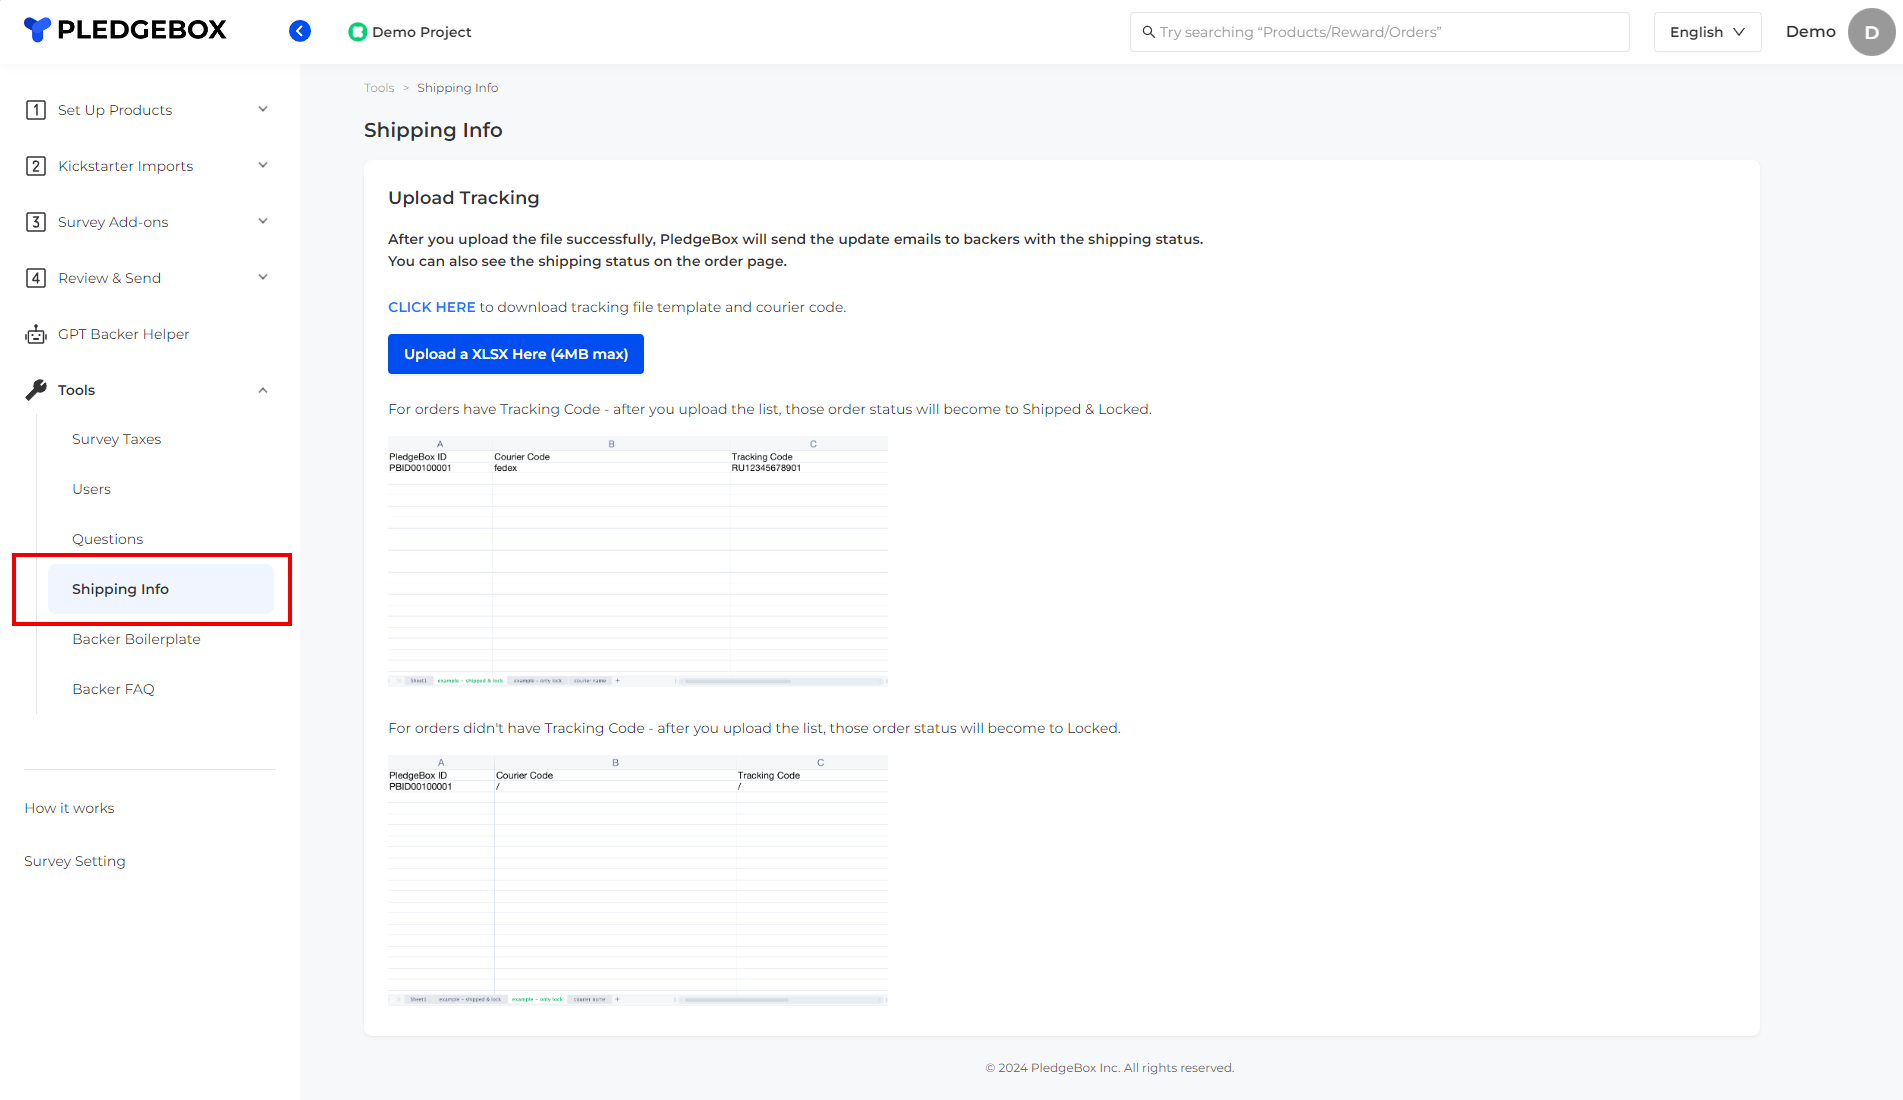Click Shipping Info breadcrumb
Screen dimensions: 1903x1100
(457, 88)
